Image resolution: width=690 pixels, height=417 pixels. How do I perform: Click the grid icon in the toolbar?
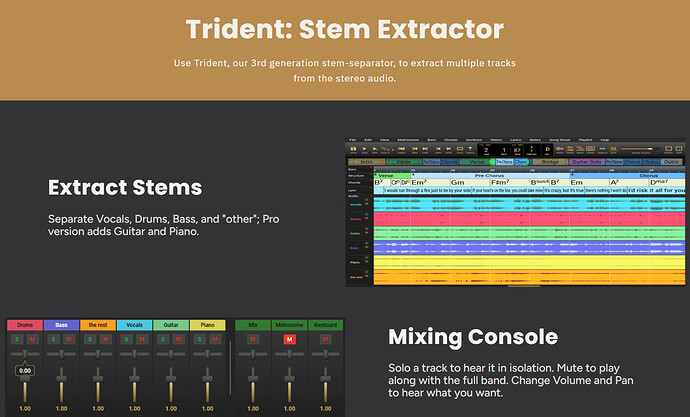(x=613, y=150)
